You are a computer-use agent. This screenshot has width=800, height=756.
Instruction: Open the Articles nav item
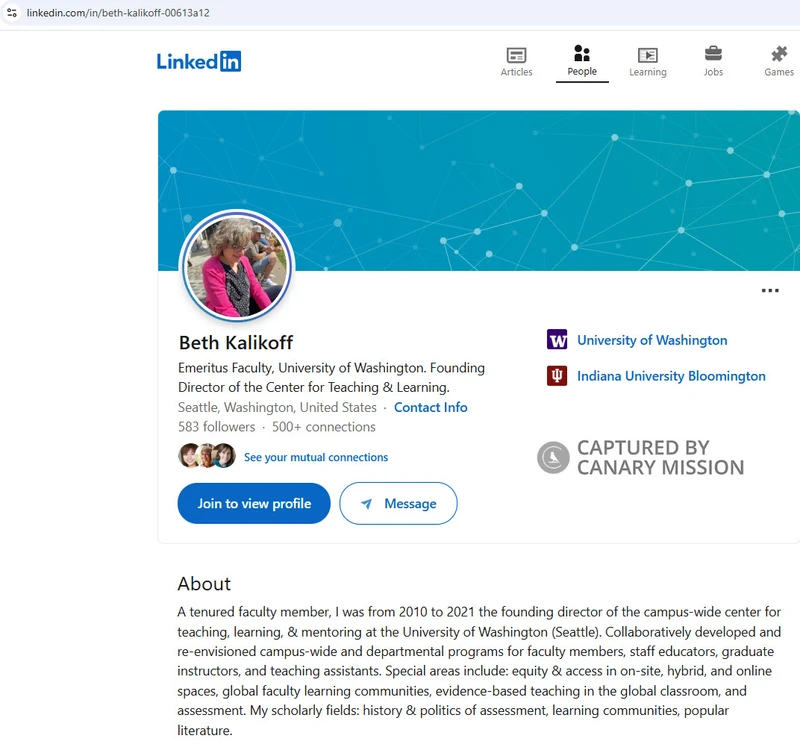tap(516, 62)
